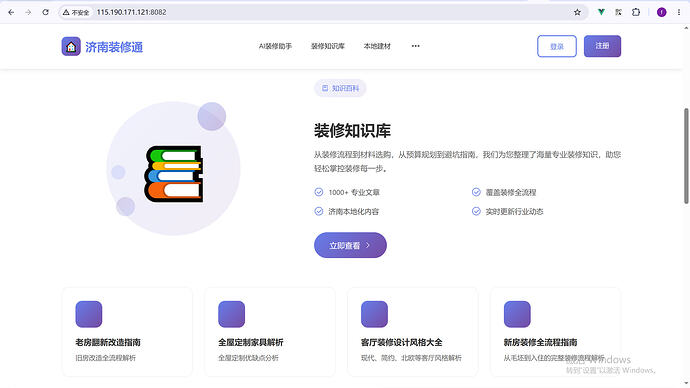Click the purple icon on 客厅装修设计风格大全 card
This screenshot has height=388, width=690.
(374, 314)
